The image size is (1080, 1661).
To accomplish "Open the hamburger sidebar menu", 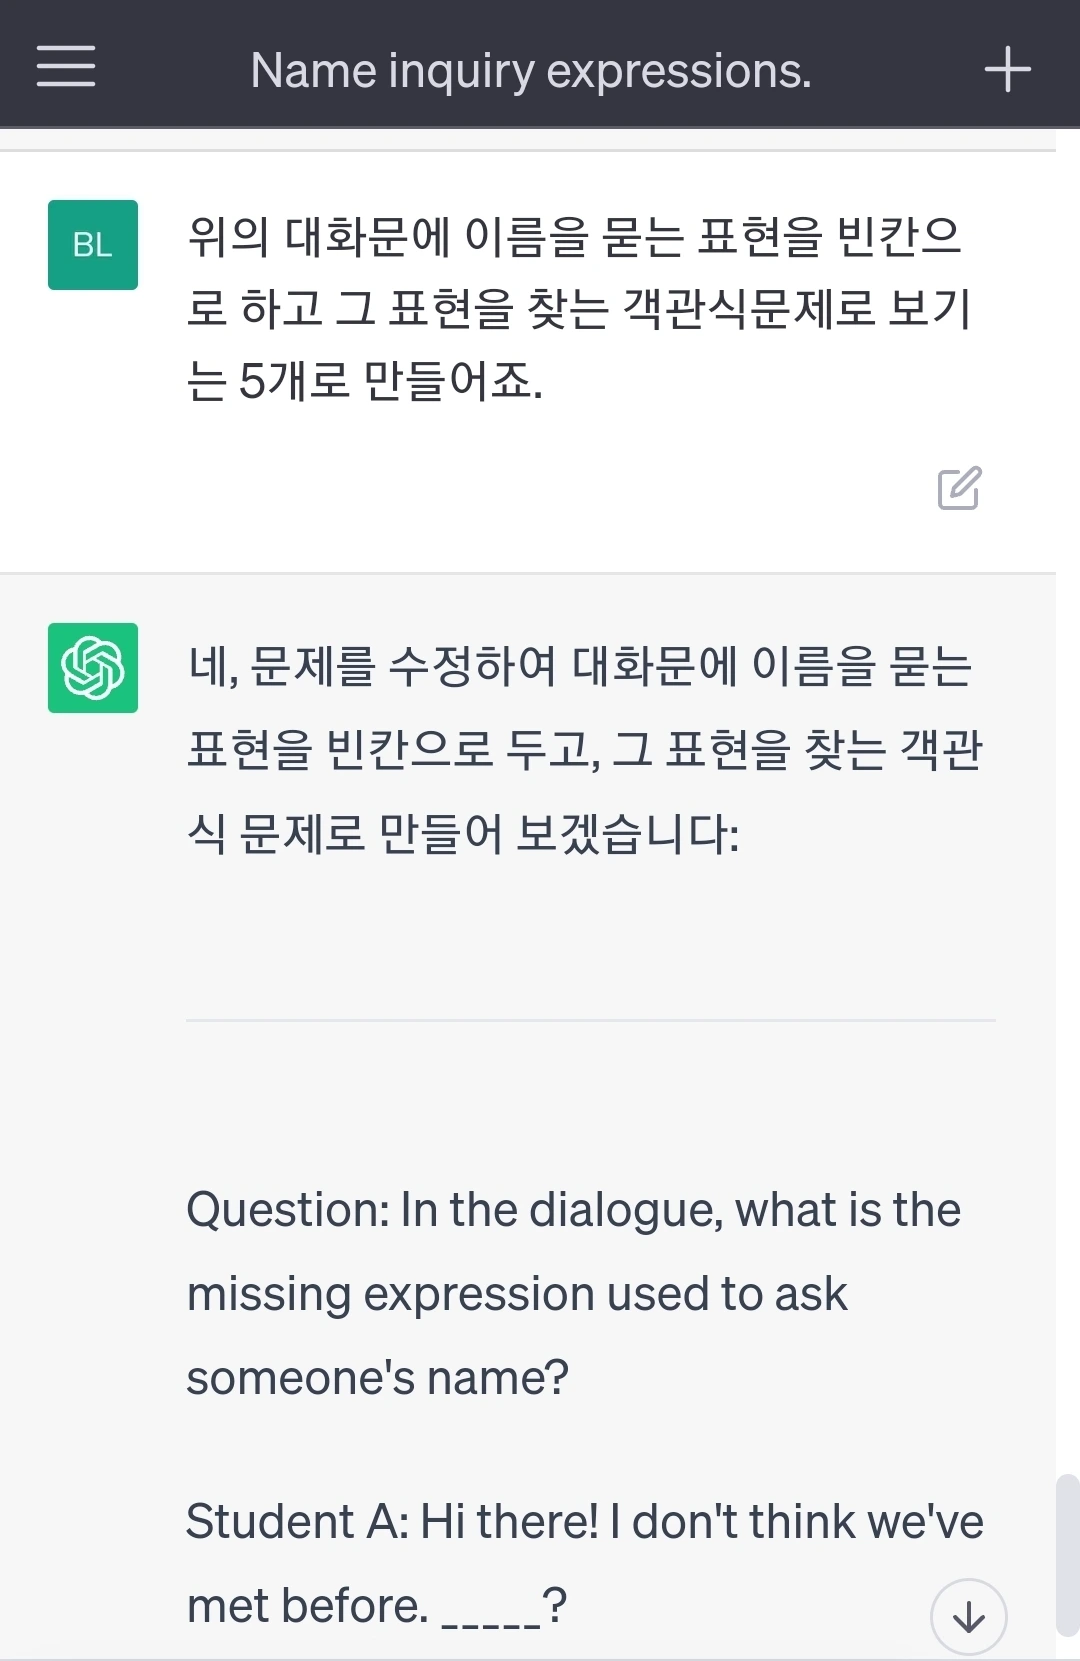I will click(66, 66).
